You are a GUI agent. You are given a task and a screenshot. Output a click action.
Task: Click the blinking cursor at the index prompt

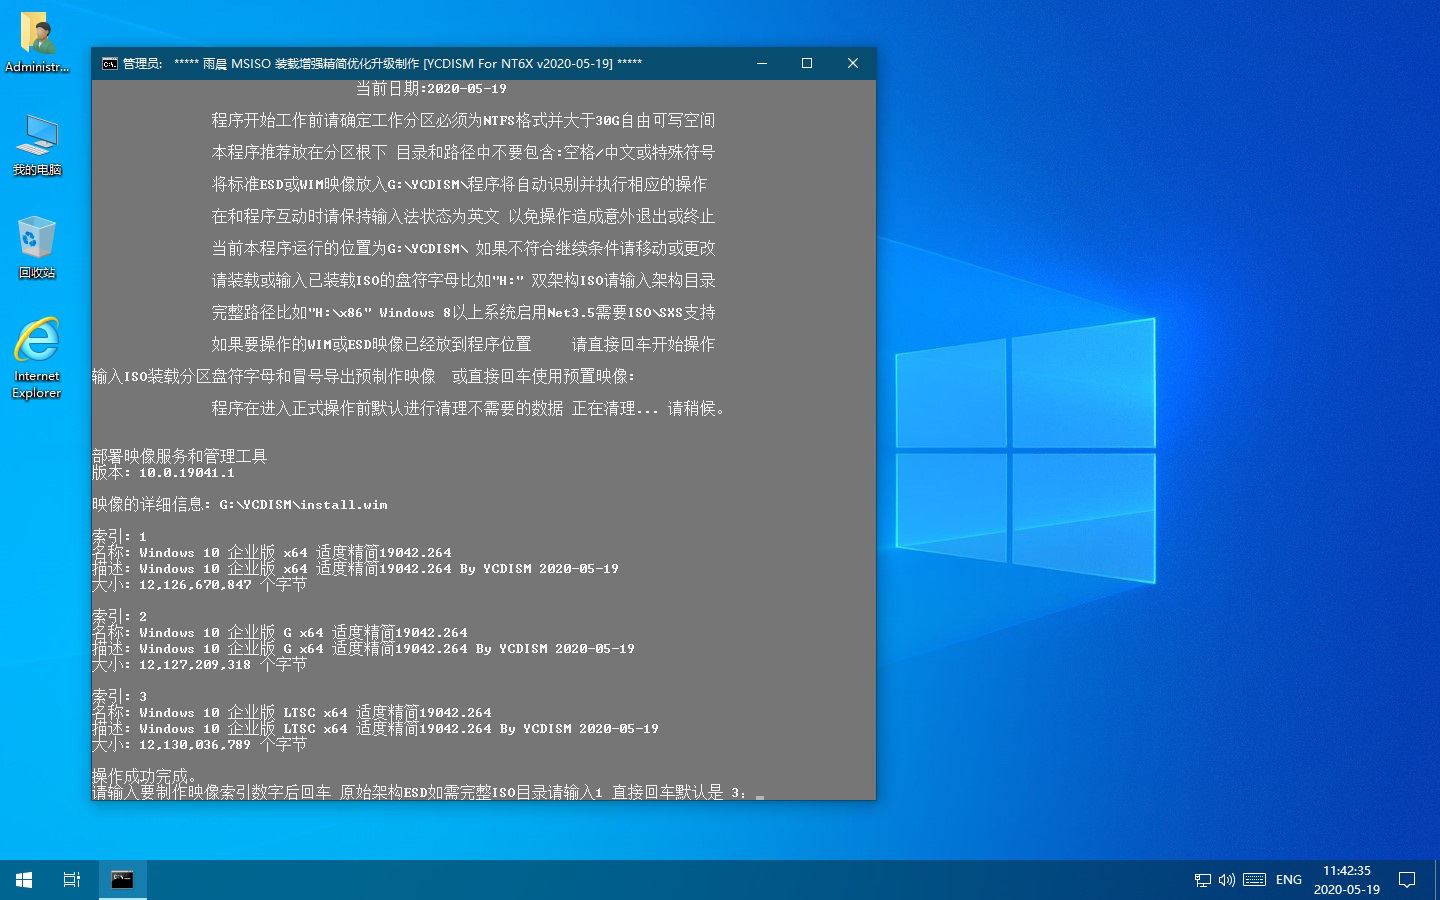coord(760,795)
